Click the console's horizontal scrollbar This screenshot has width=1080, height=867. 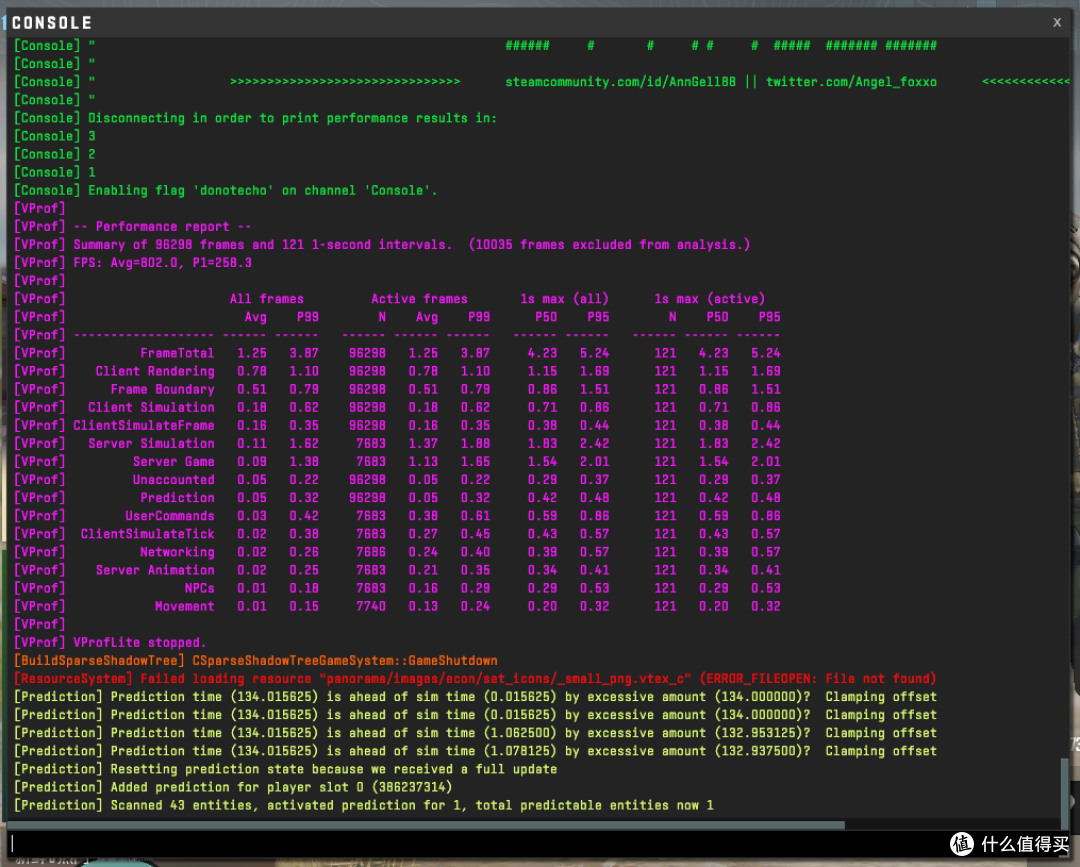(426, 824)
